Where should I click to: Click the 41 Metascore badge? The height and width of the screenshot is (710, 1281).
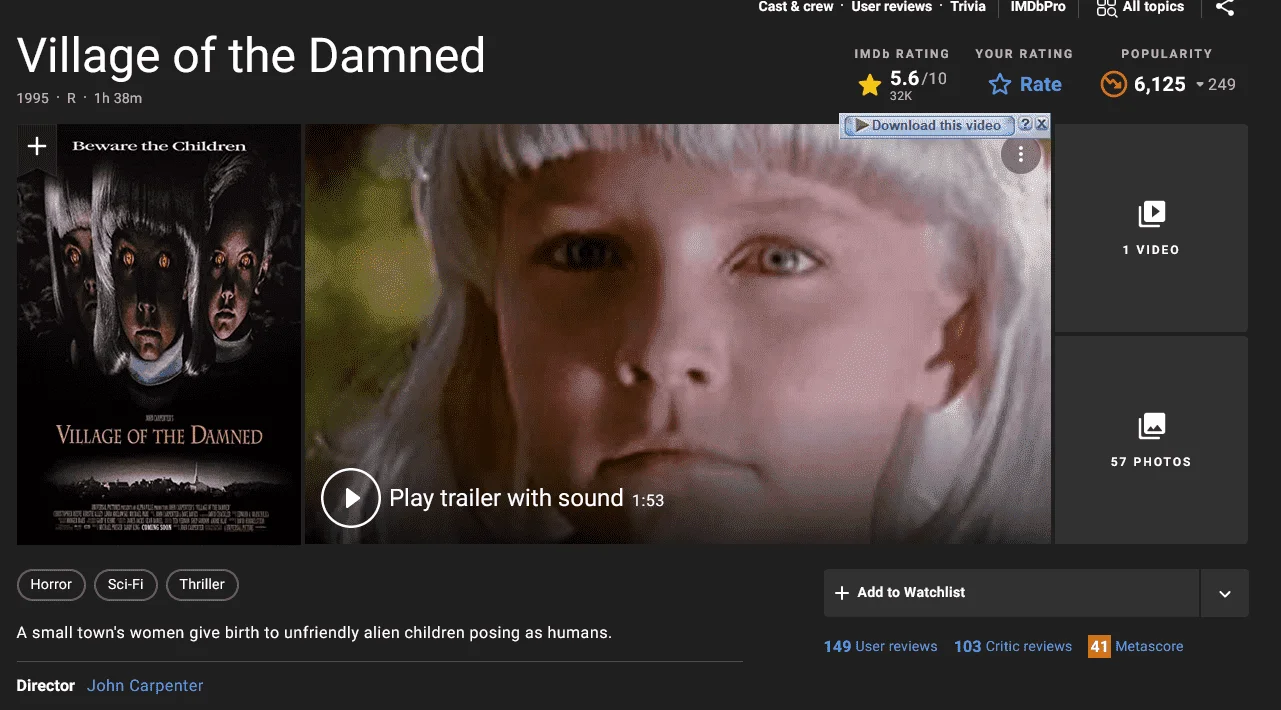[x=1100, y=647]
